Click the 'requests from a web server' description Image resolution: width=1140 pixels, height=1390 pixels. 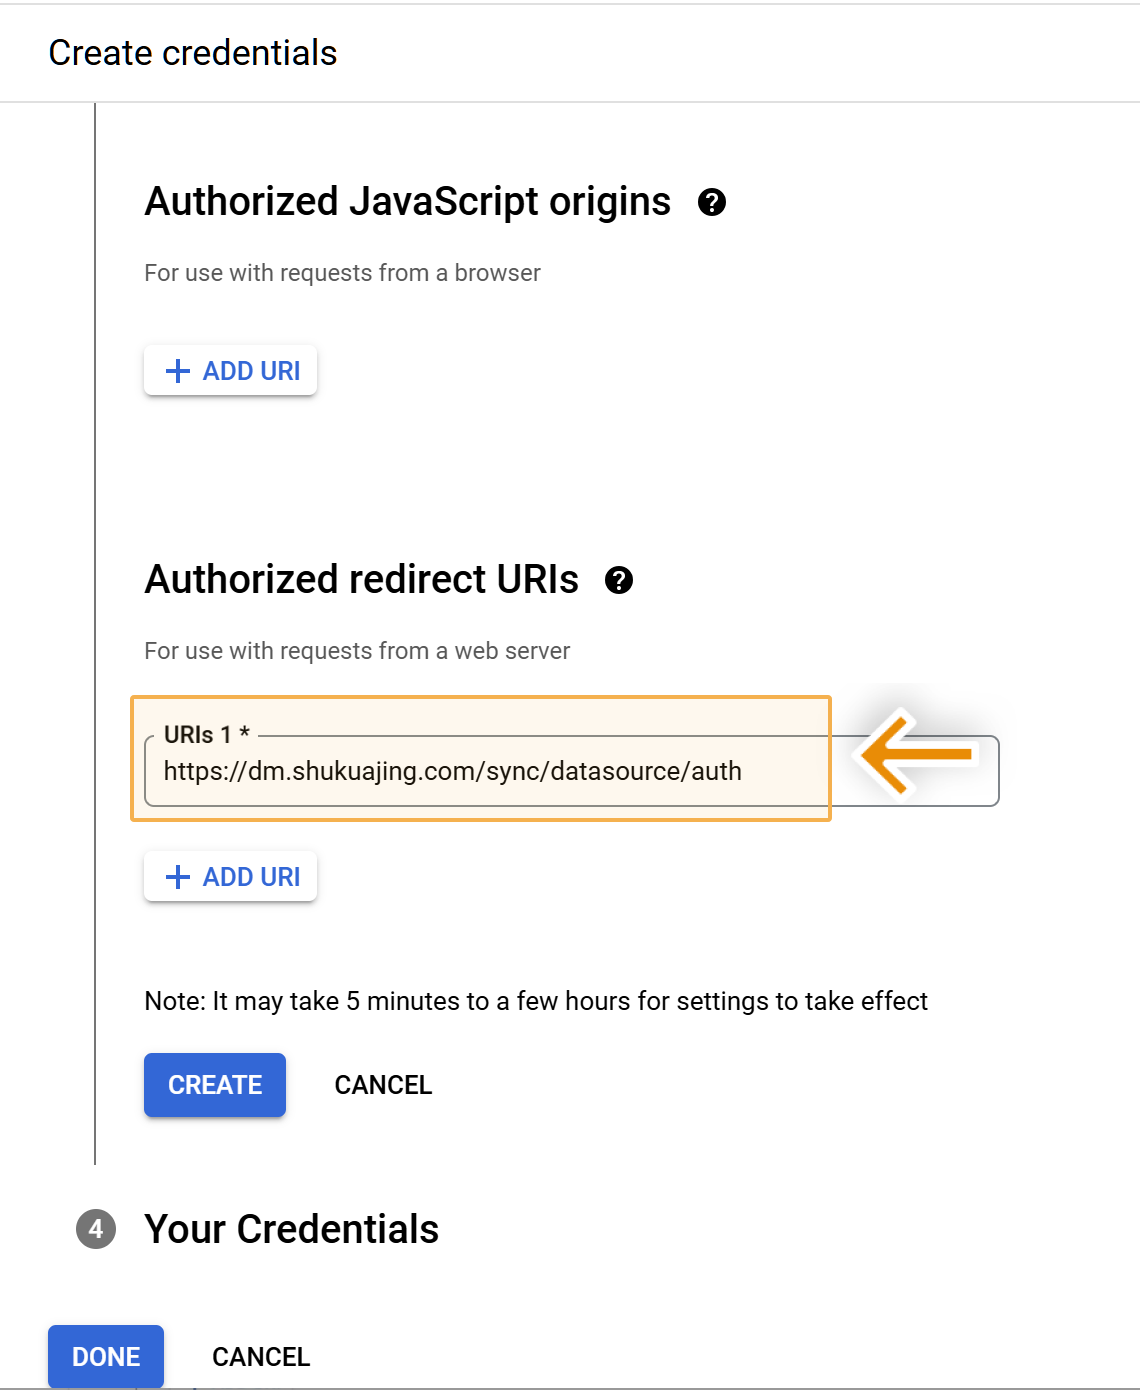tap(357, 651)
